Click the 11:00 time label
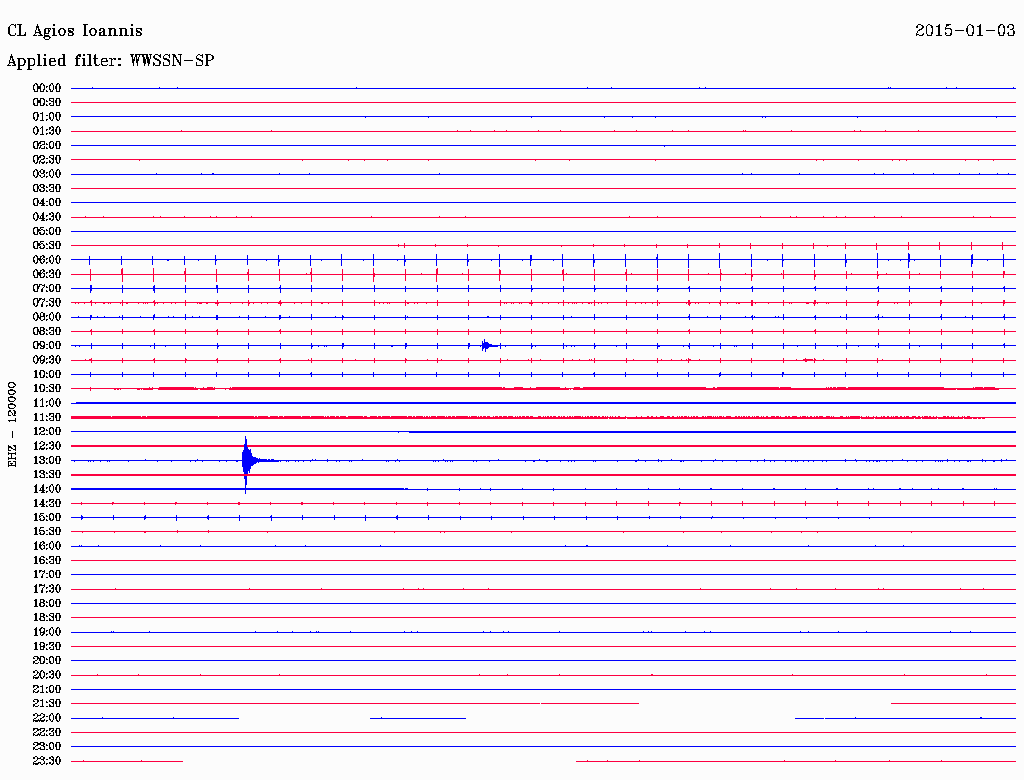1024x780 pixels. click(x=47, y=403)
